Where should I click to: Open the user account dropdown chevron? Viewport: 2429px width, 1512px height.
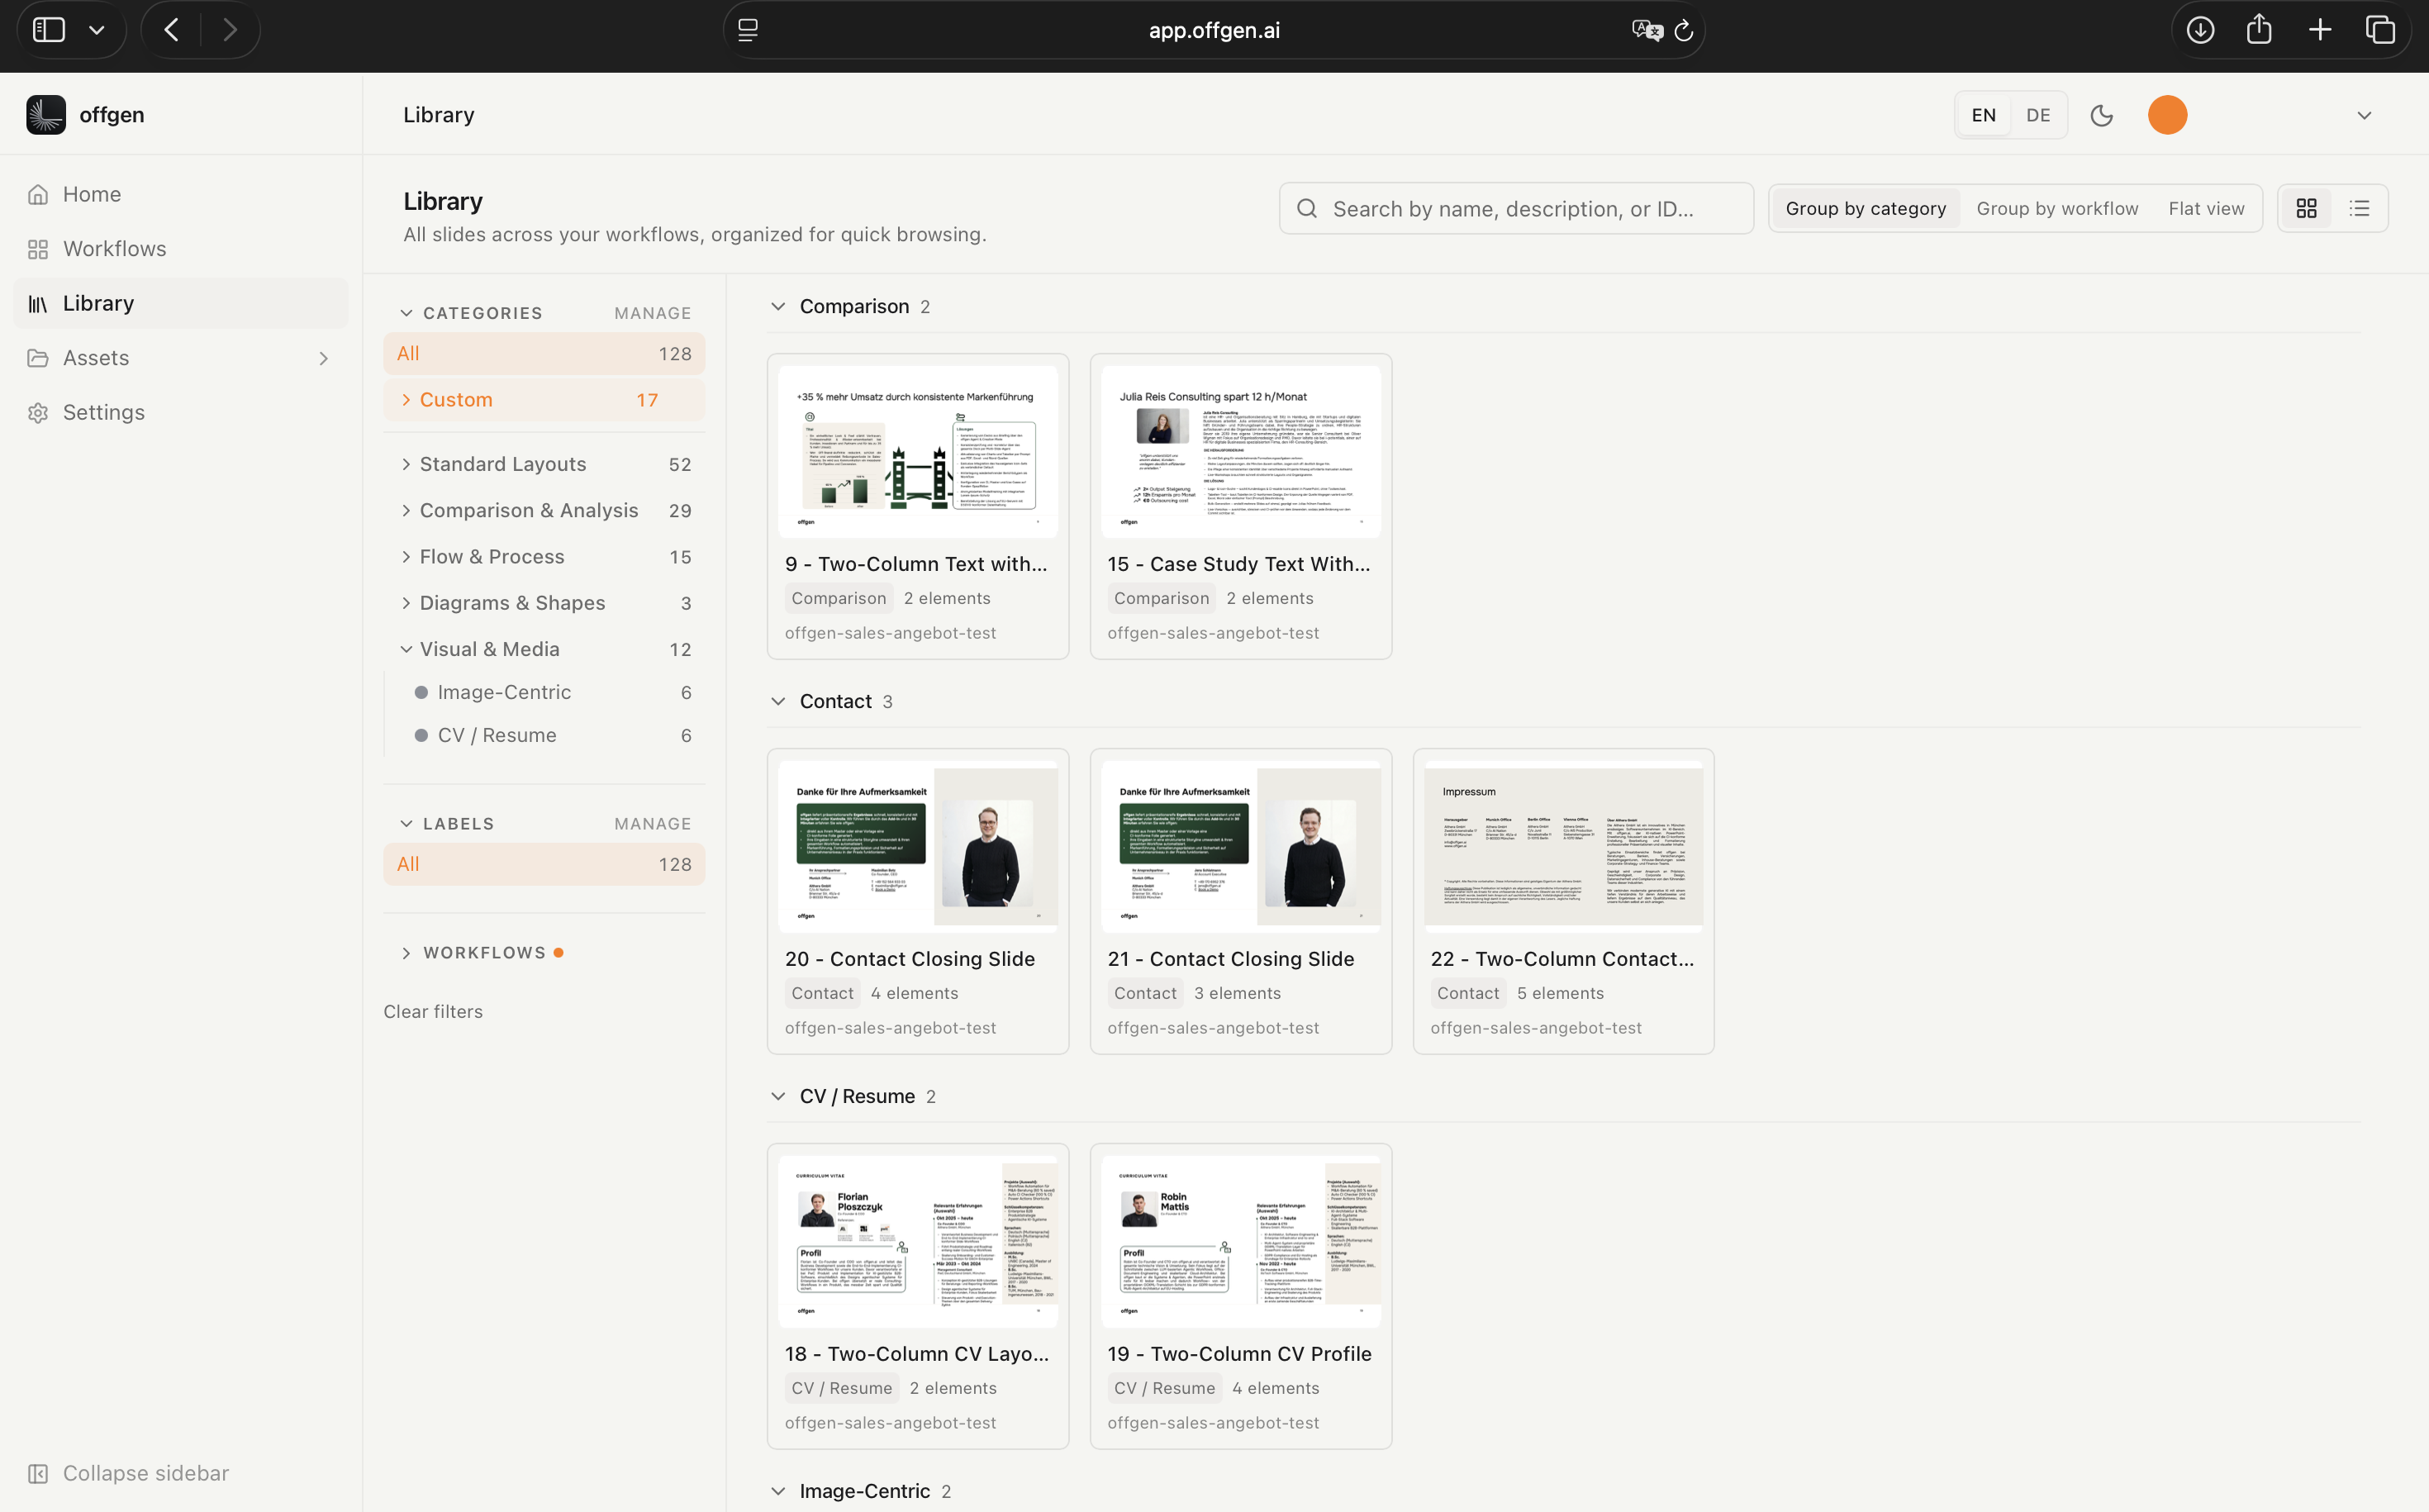tap(2363, 115)
